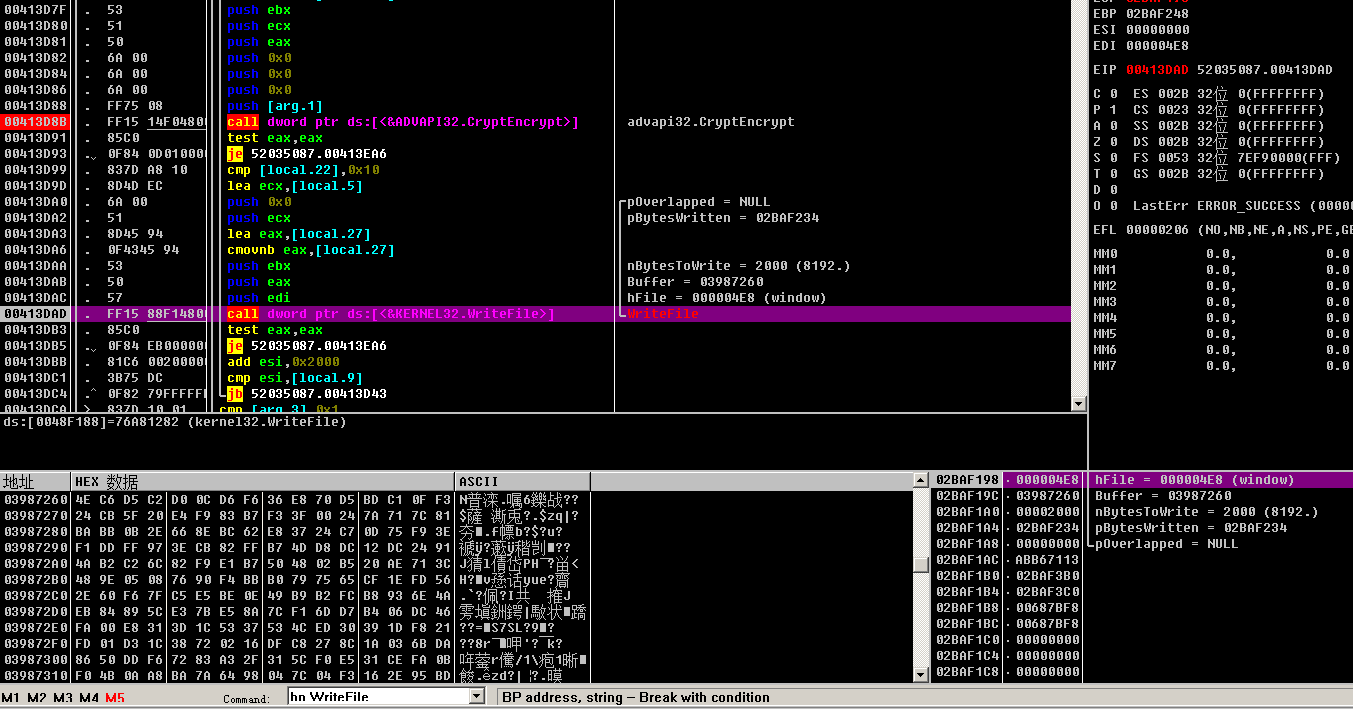Select stack entry 02BAF19C Buffer row

click(x=1008, y=496)
